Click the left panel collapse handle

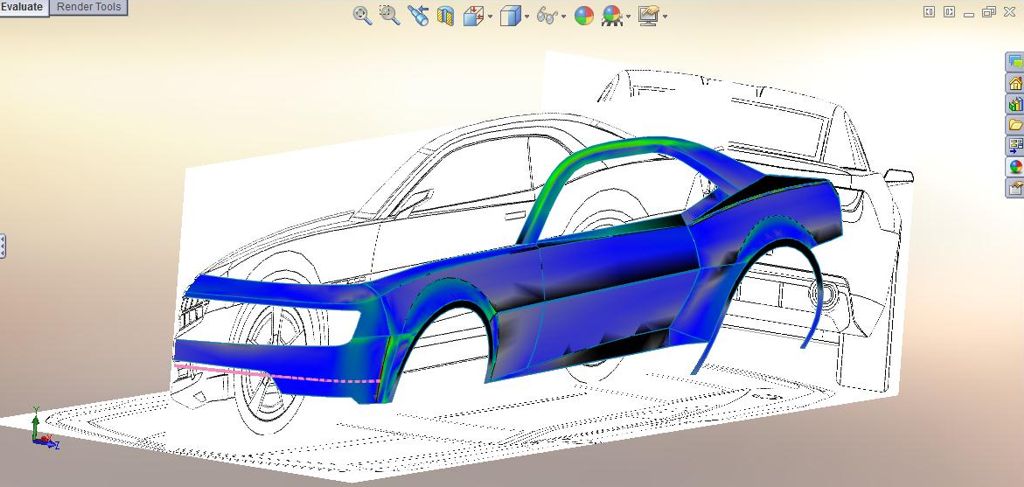3,246
